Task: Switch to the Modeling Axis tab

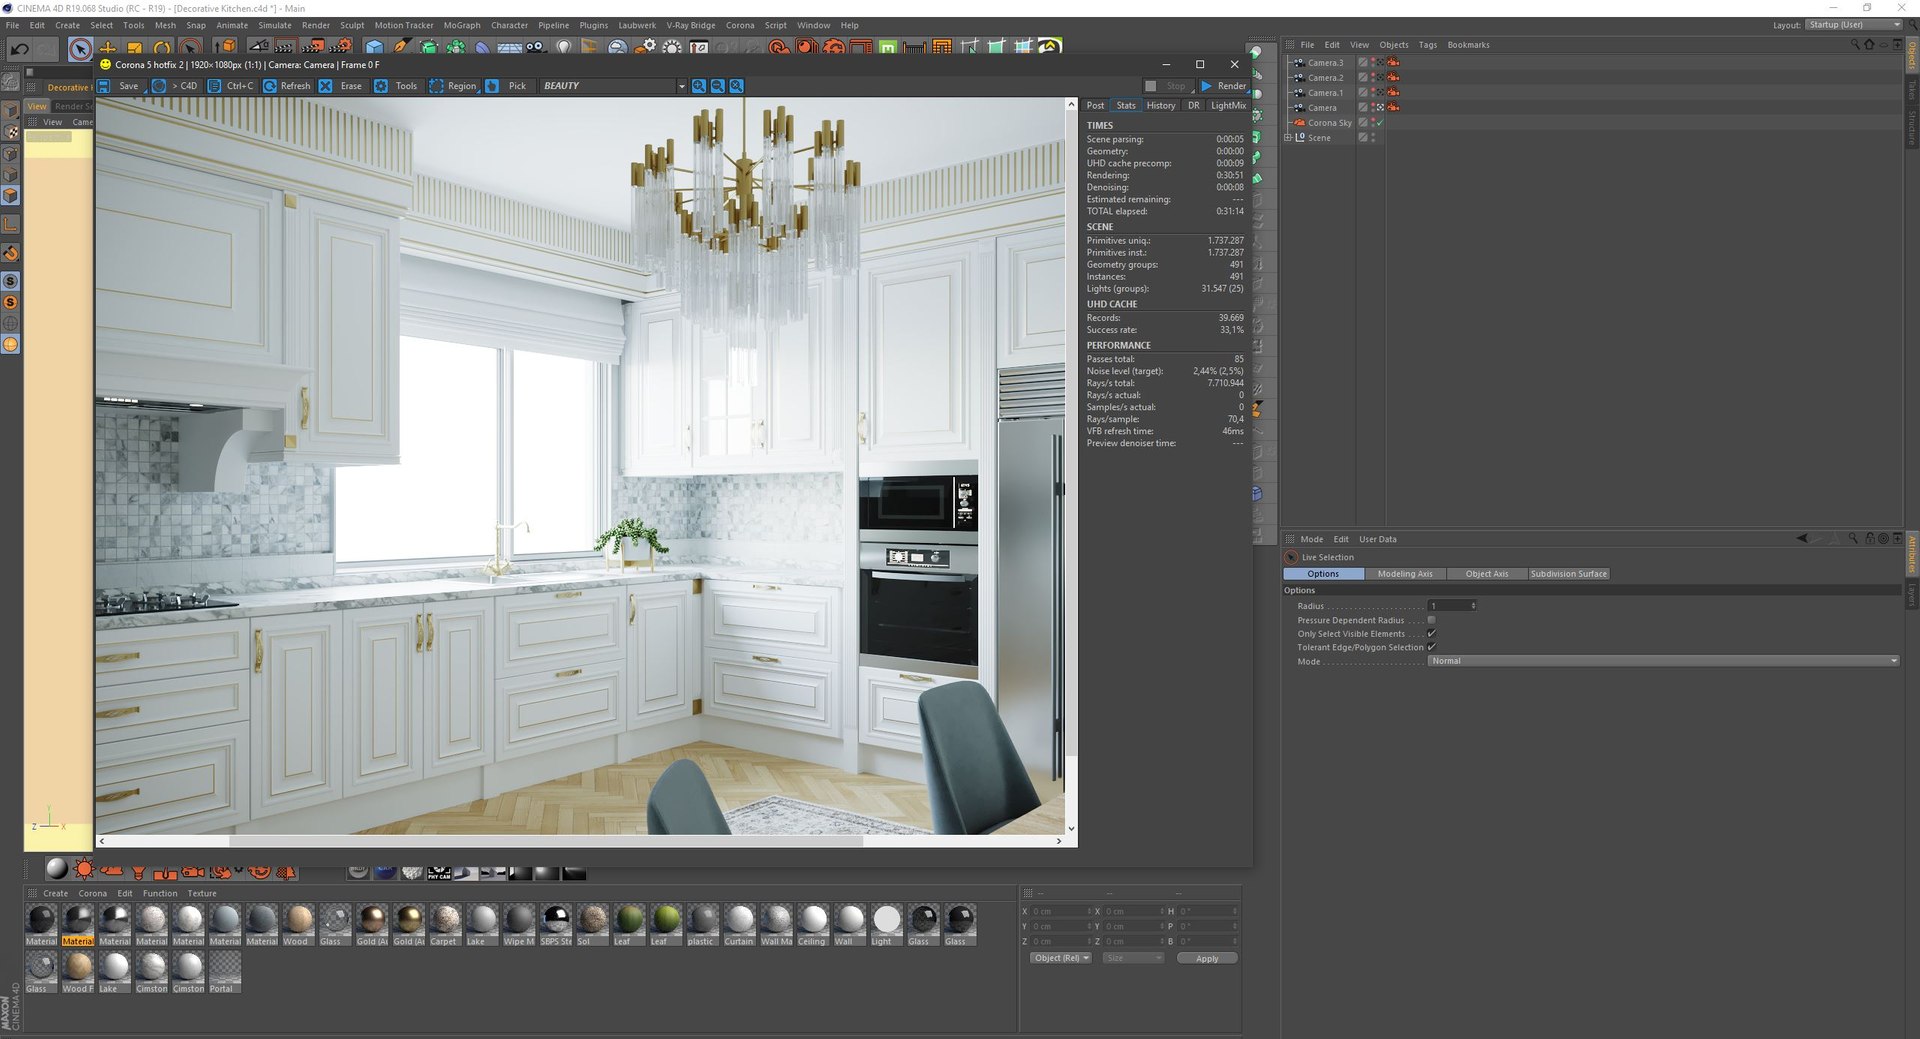Action: 1405,574
